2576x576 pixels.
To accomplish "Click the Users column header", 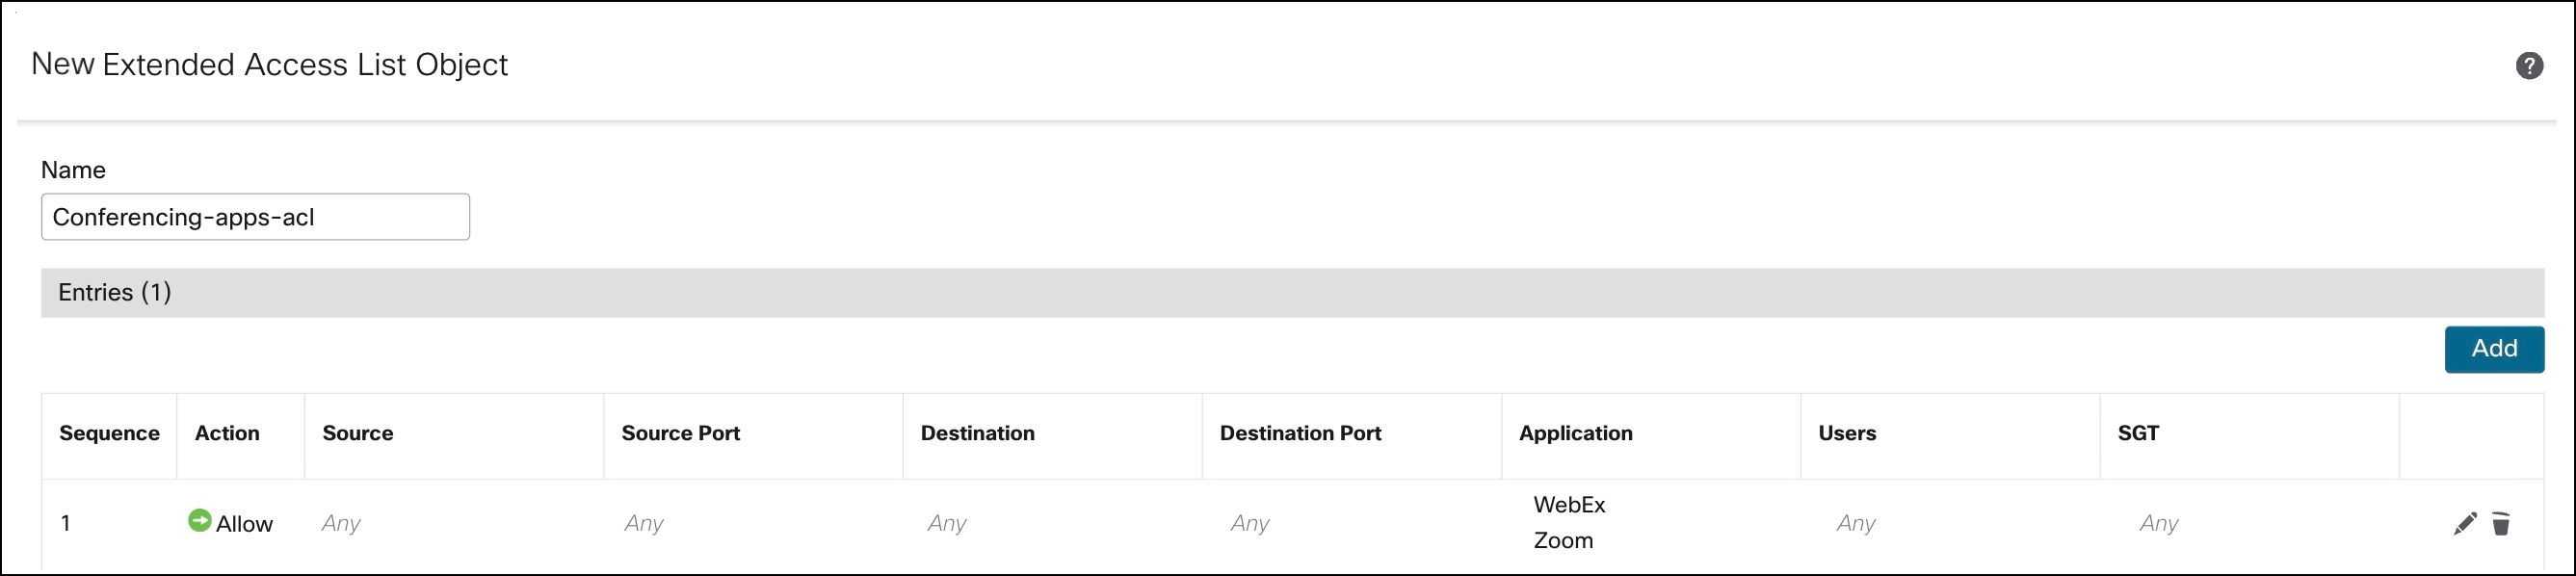I will pos(1846,433).
